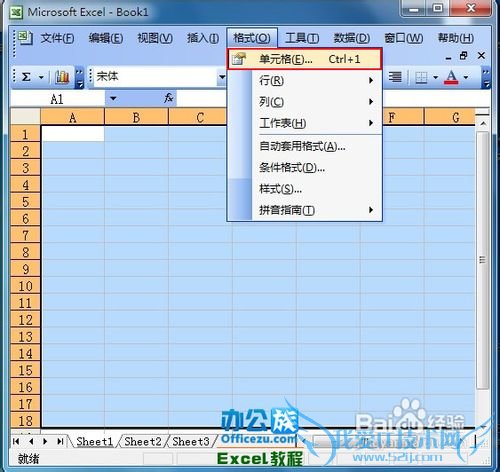Click the font color A icon
The width and height of the screenshot is (500, 472).
pos(451,77)
